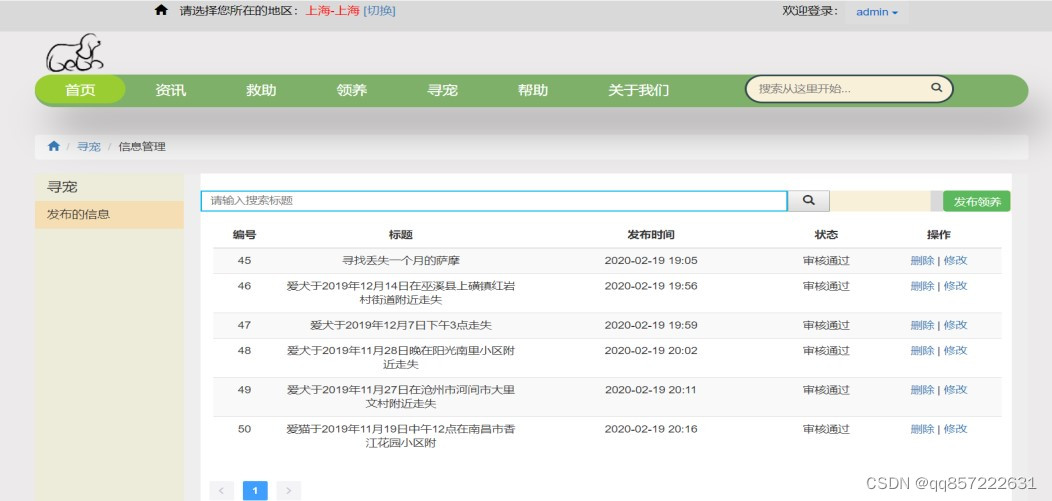Click the 发布时间 column header

(x=651, y=235)
